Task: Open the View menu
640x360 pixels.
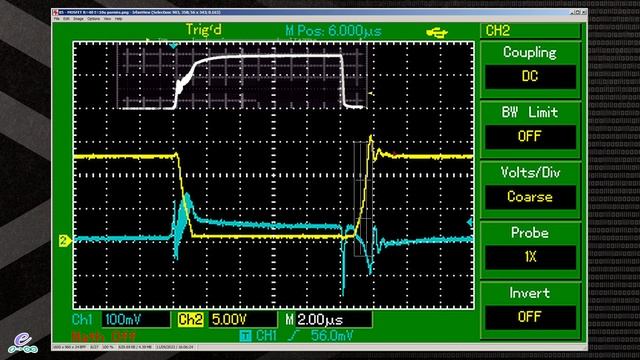Action: (107, 19)
